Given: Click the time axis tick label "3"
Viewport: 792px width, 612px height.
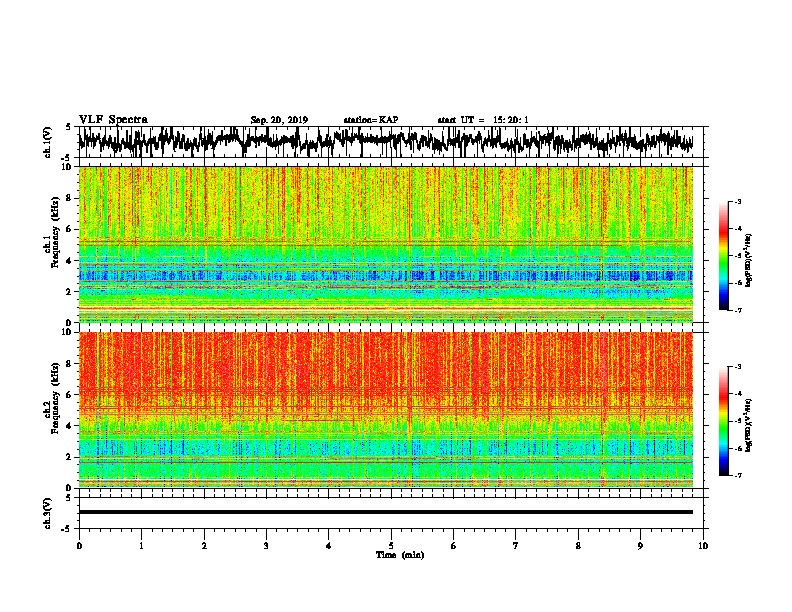Looking at the screenshot, I should point(266,546).
